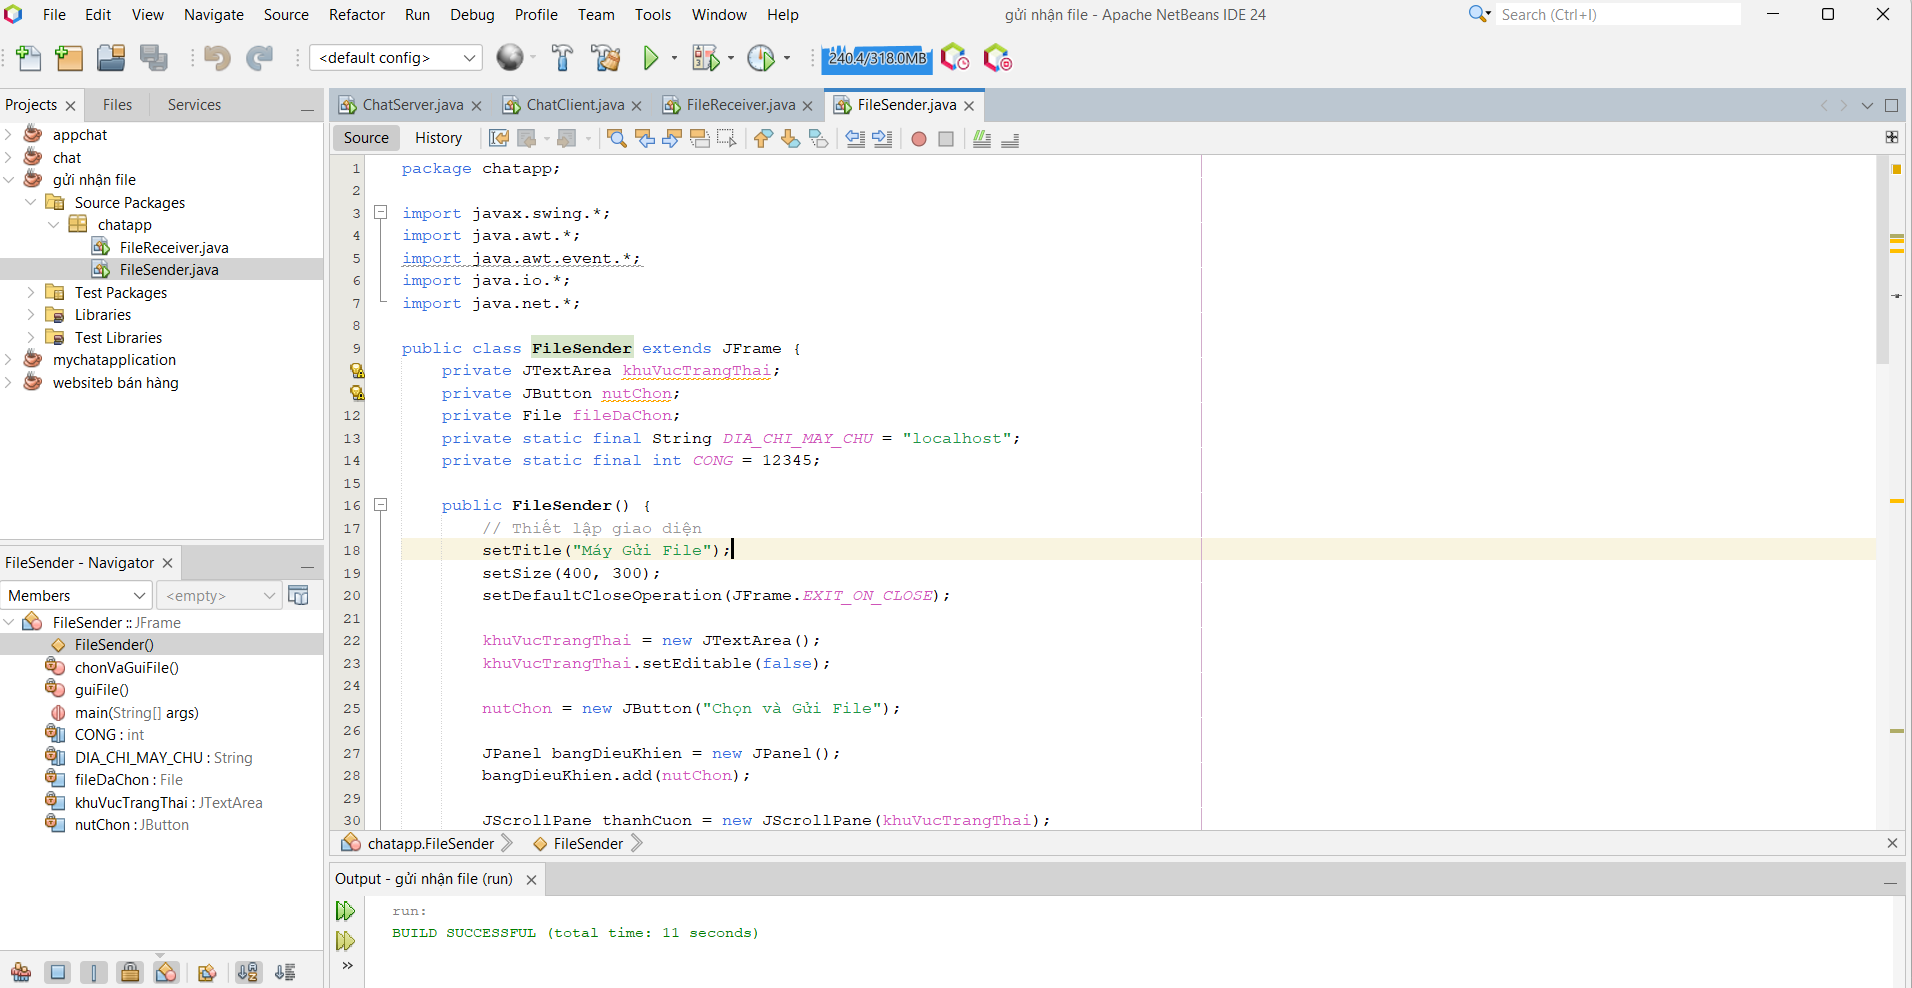This screenshot has height=988, width=1912.
Task: Click the History view button
Action: [438, 138]
